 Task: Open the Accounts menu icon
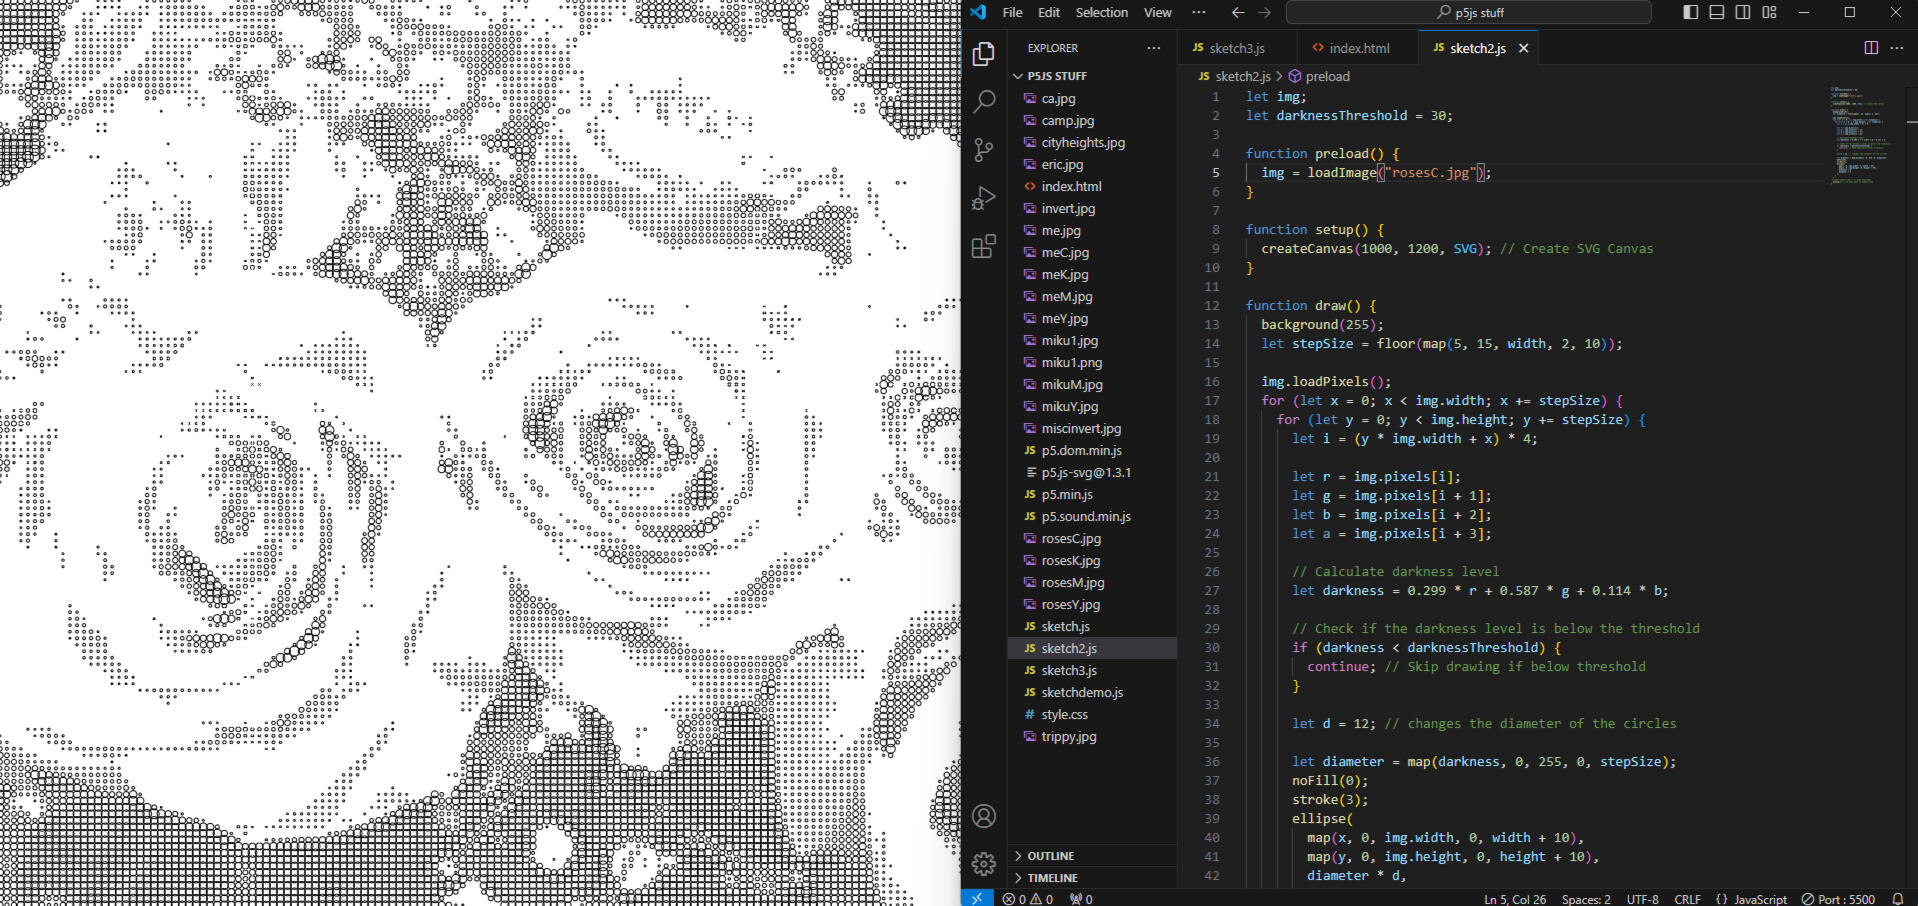click(984, 816)
